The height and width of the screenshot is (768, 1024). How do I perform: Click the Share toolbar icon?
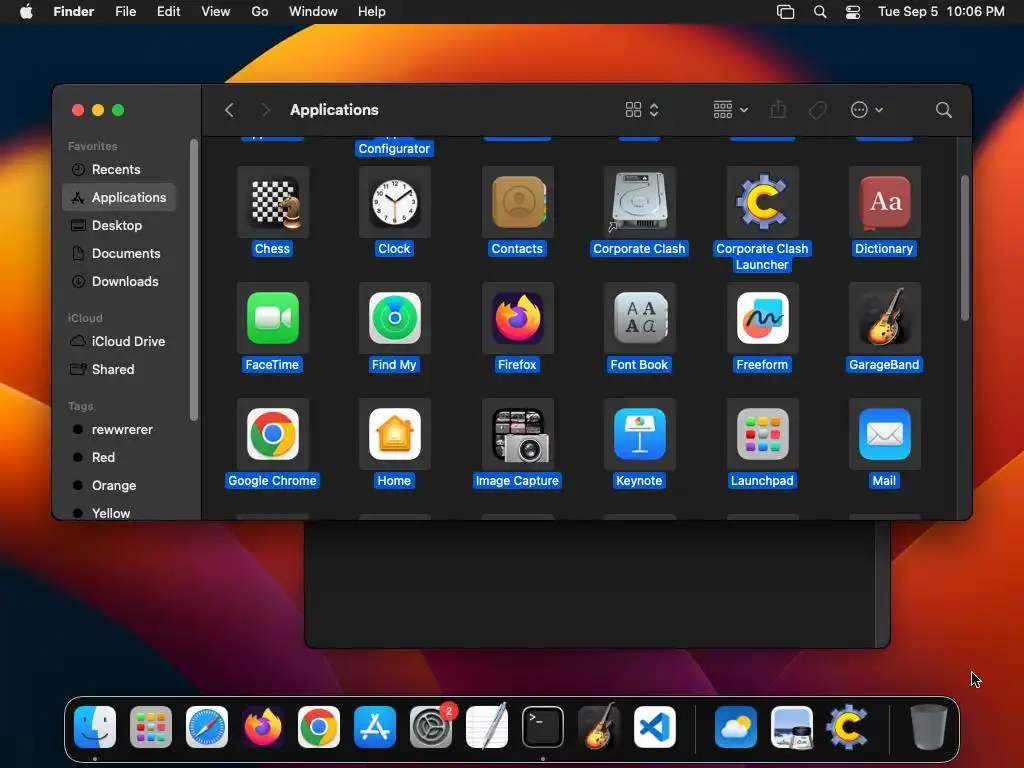point(778,110)
